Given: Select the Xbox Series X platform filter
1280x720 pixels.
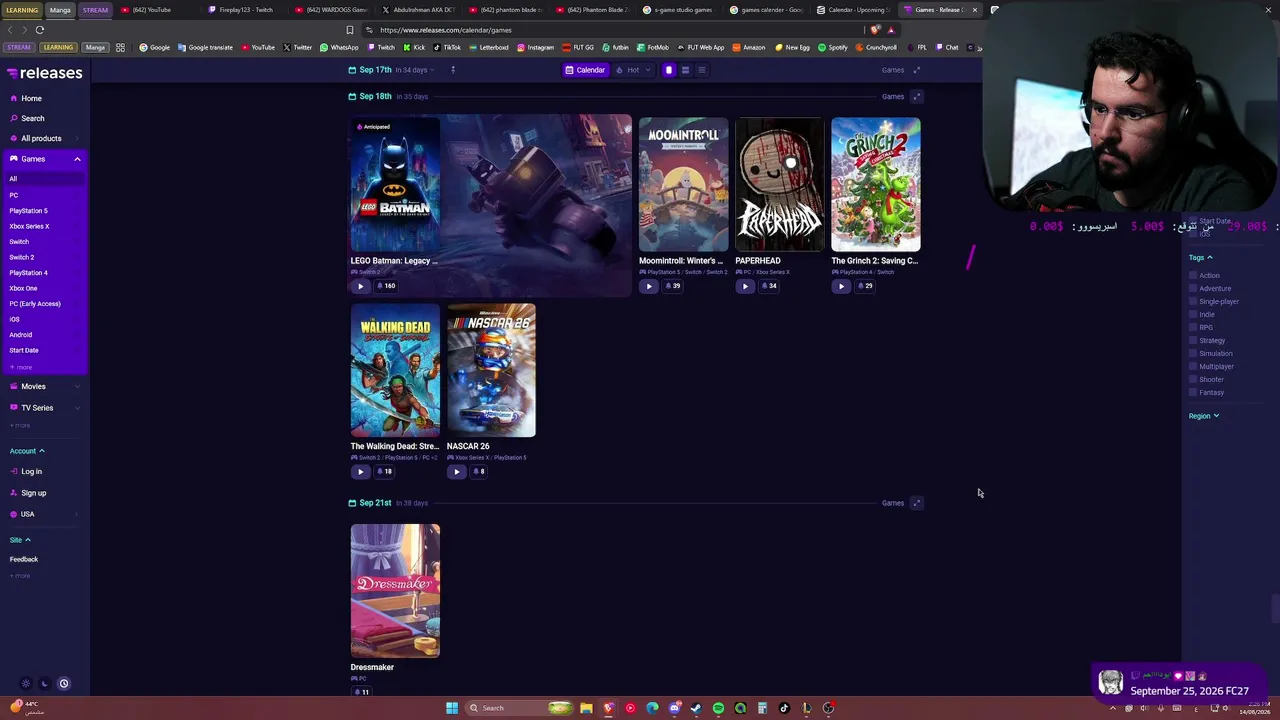Looking at the screenshot, I should pyautogui.click(x=29, y=226).
